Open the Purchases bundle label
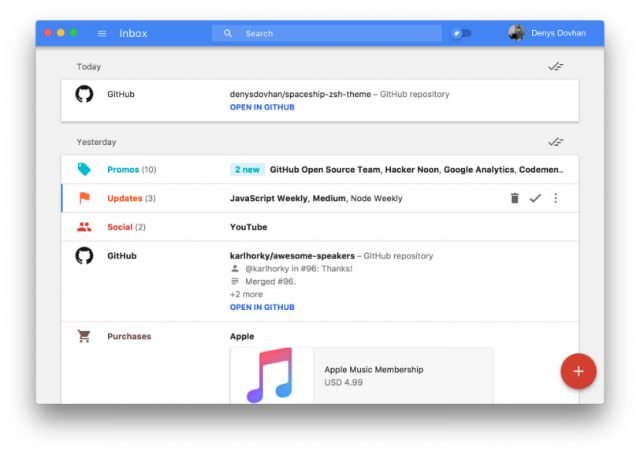This screenshot has width=640, height=455. point(129,336)
